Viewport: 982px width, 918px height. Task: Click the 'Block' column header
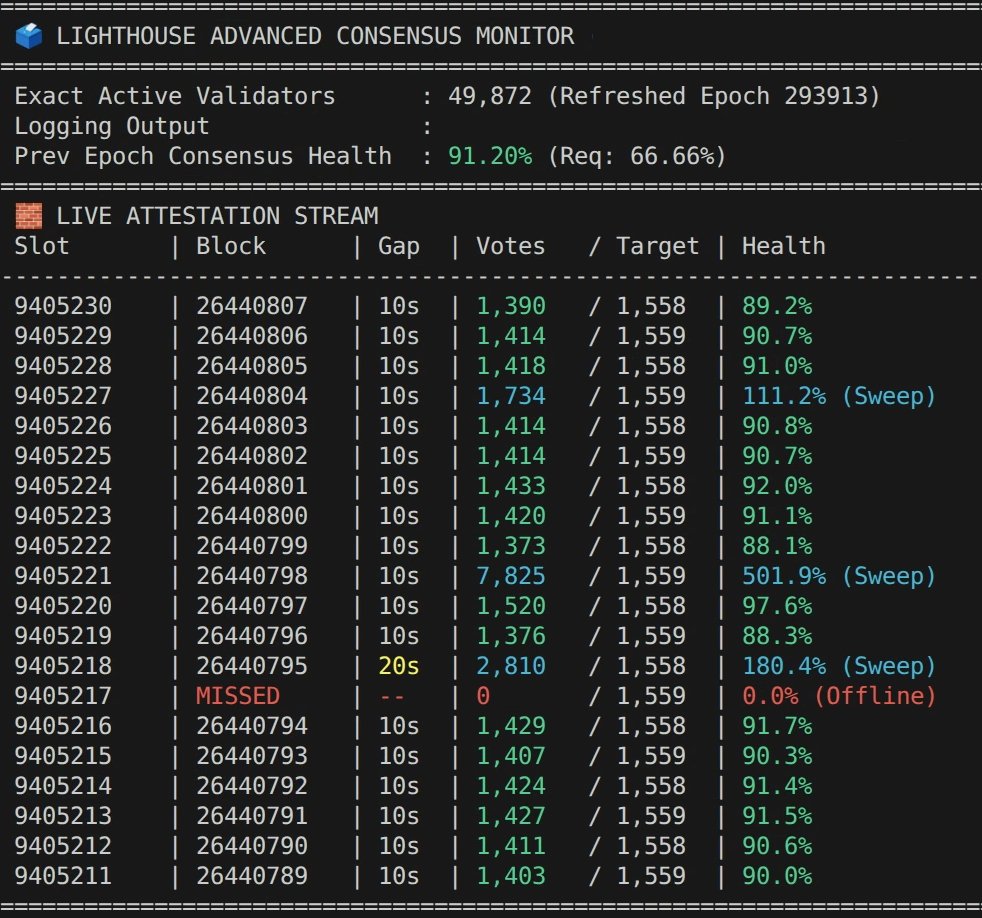pyautogui.click(x=231, y=245)
